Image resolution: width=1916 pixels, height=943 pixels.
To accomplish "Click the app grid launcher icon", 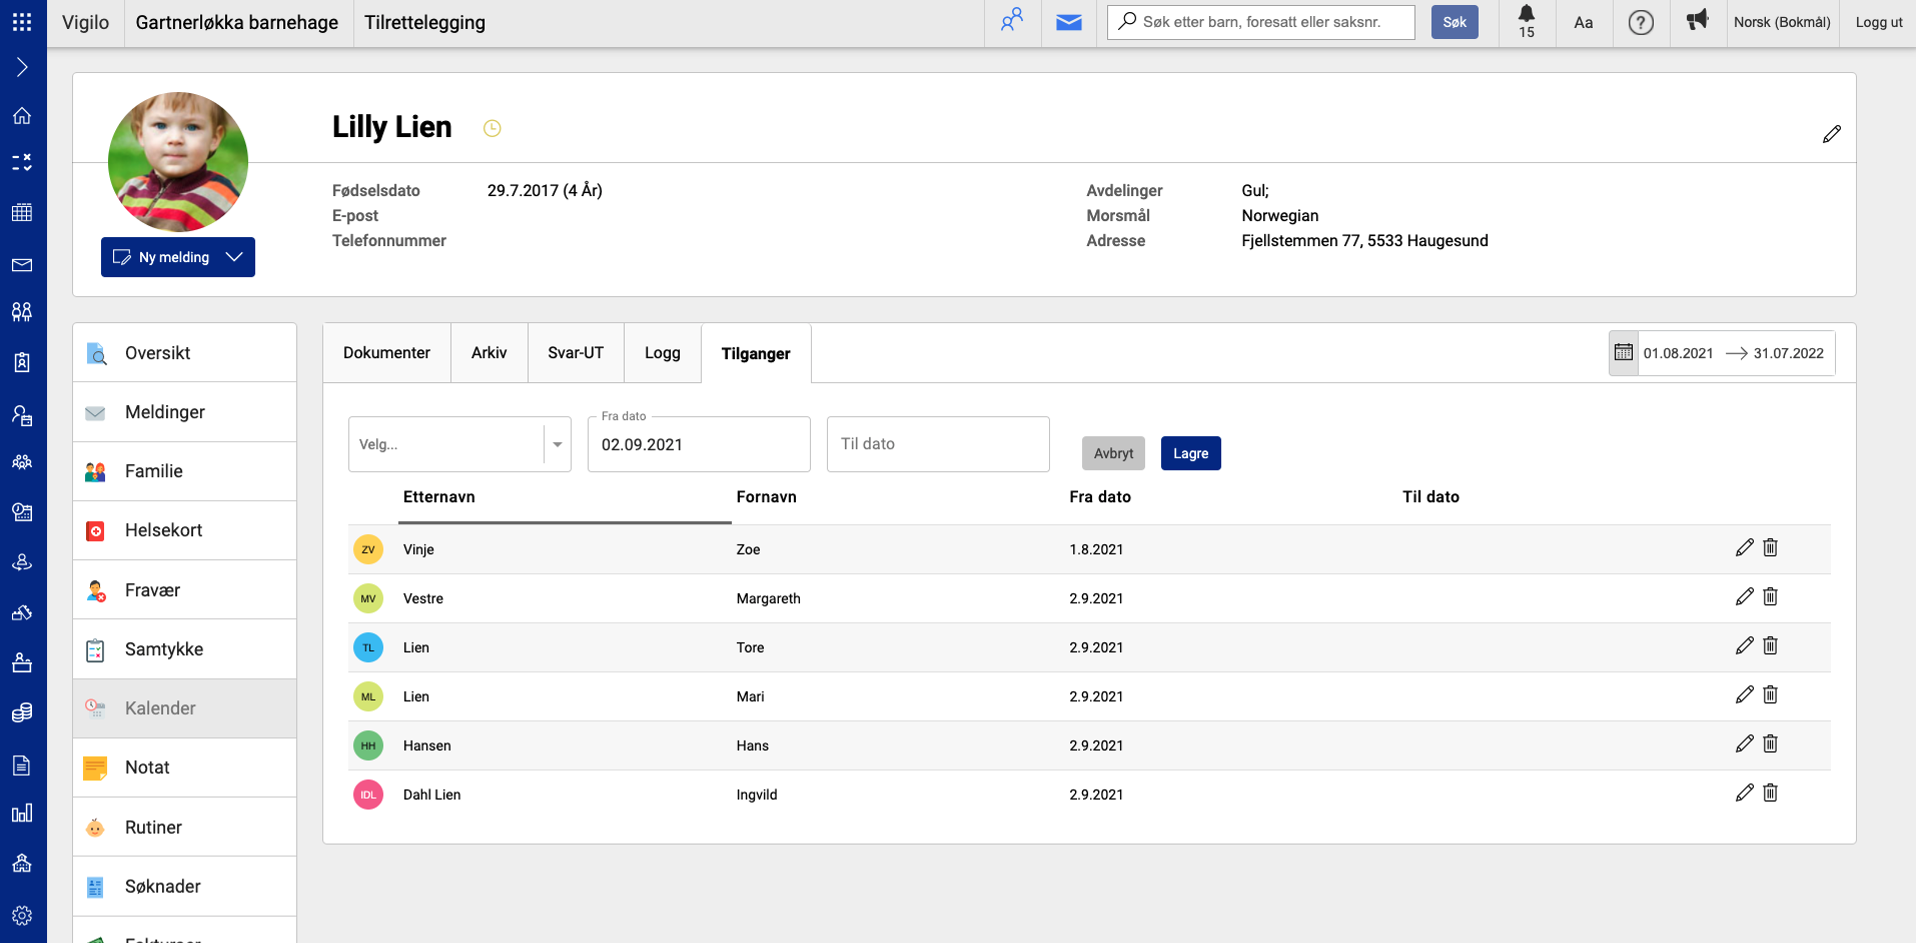I will coord(22,22).
